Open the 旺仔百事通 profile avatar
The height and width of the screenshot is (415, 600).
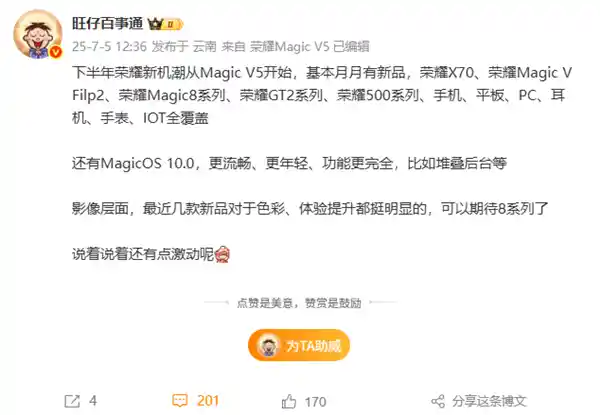click(38, 34)
